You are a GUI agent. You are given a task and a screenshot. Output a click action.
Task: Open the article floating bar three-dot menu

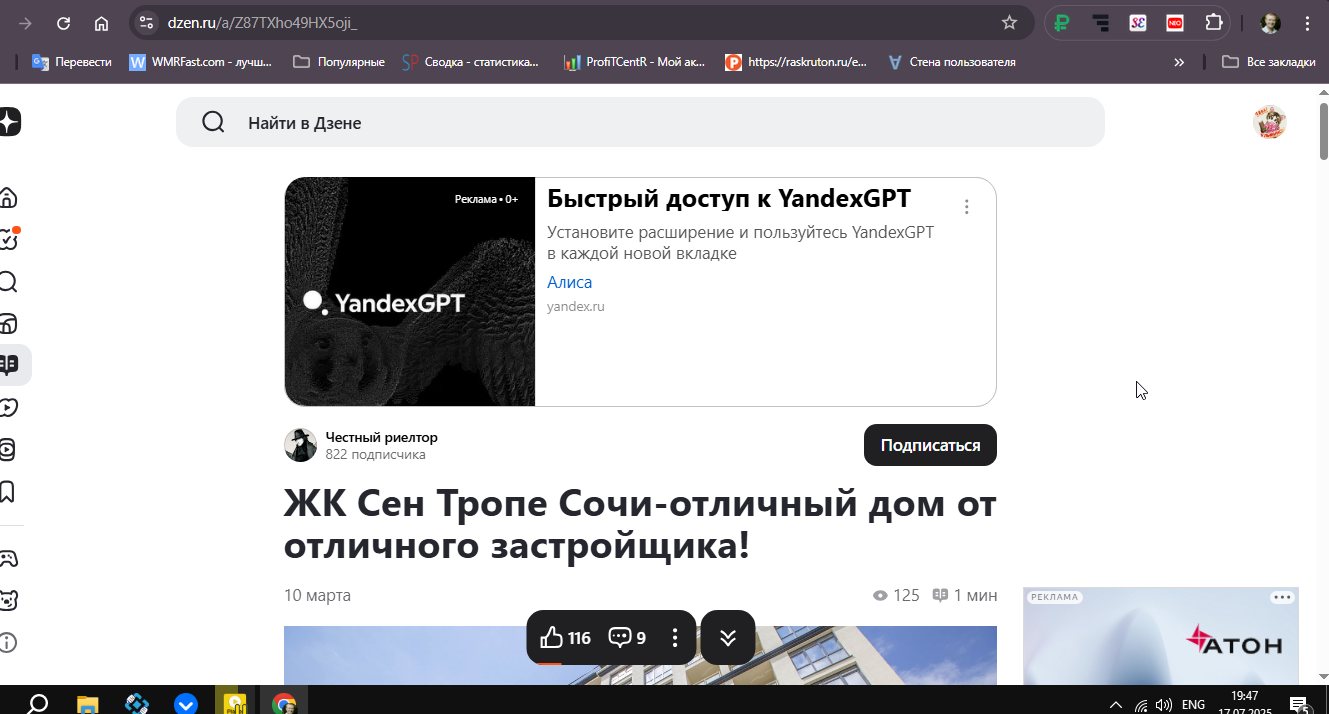click(x=675, y=637)
